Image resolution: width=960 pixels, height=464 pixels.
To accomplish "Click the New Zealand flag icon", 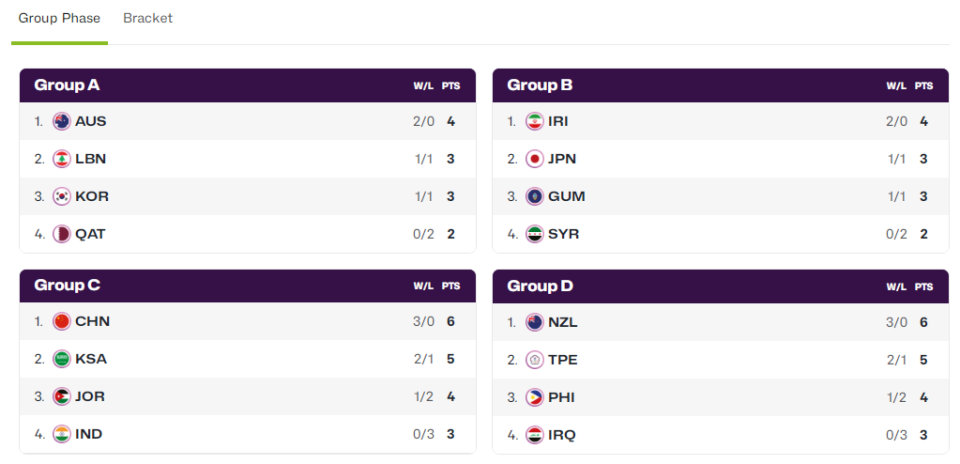I will 535,322.
